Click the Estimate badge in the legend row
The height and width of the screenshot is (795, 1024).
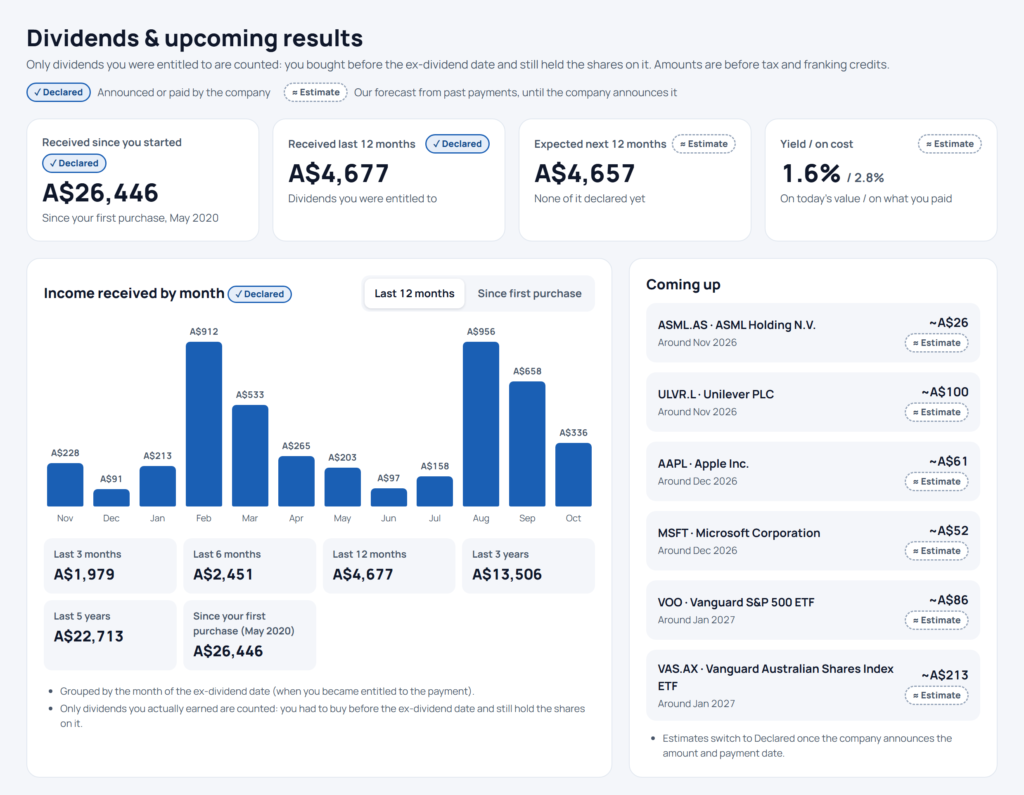click(315, 92)
